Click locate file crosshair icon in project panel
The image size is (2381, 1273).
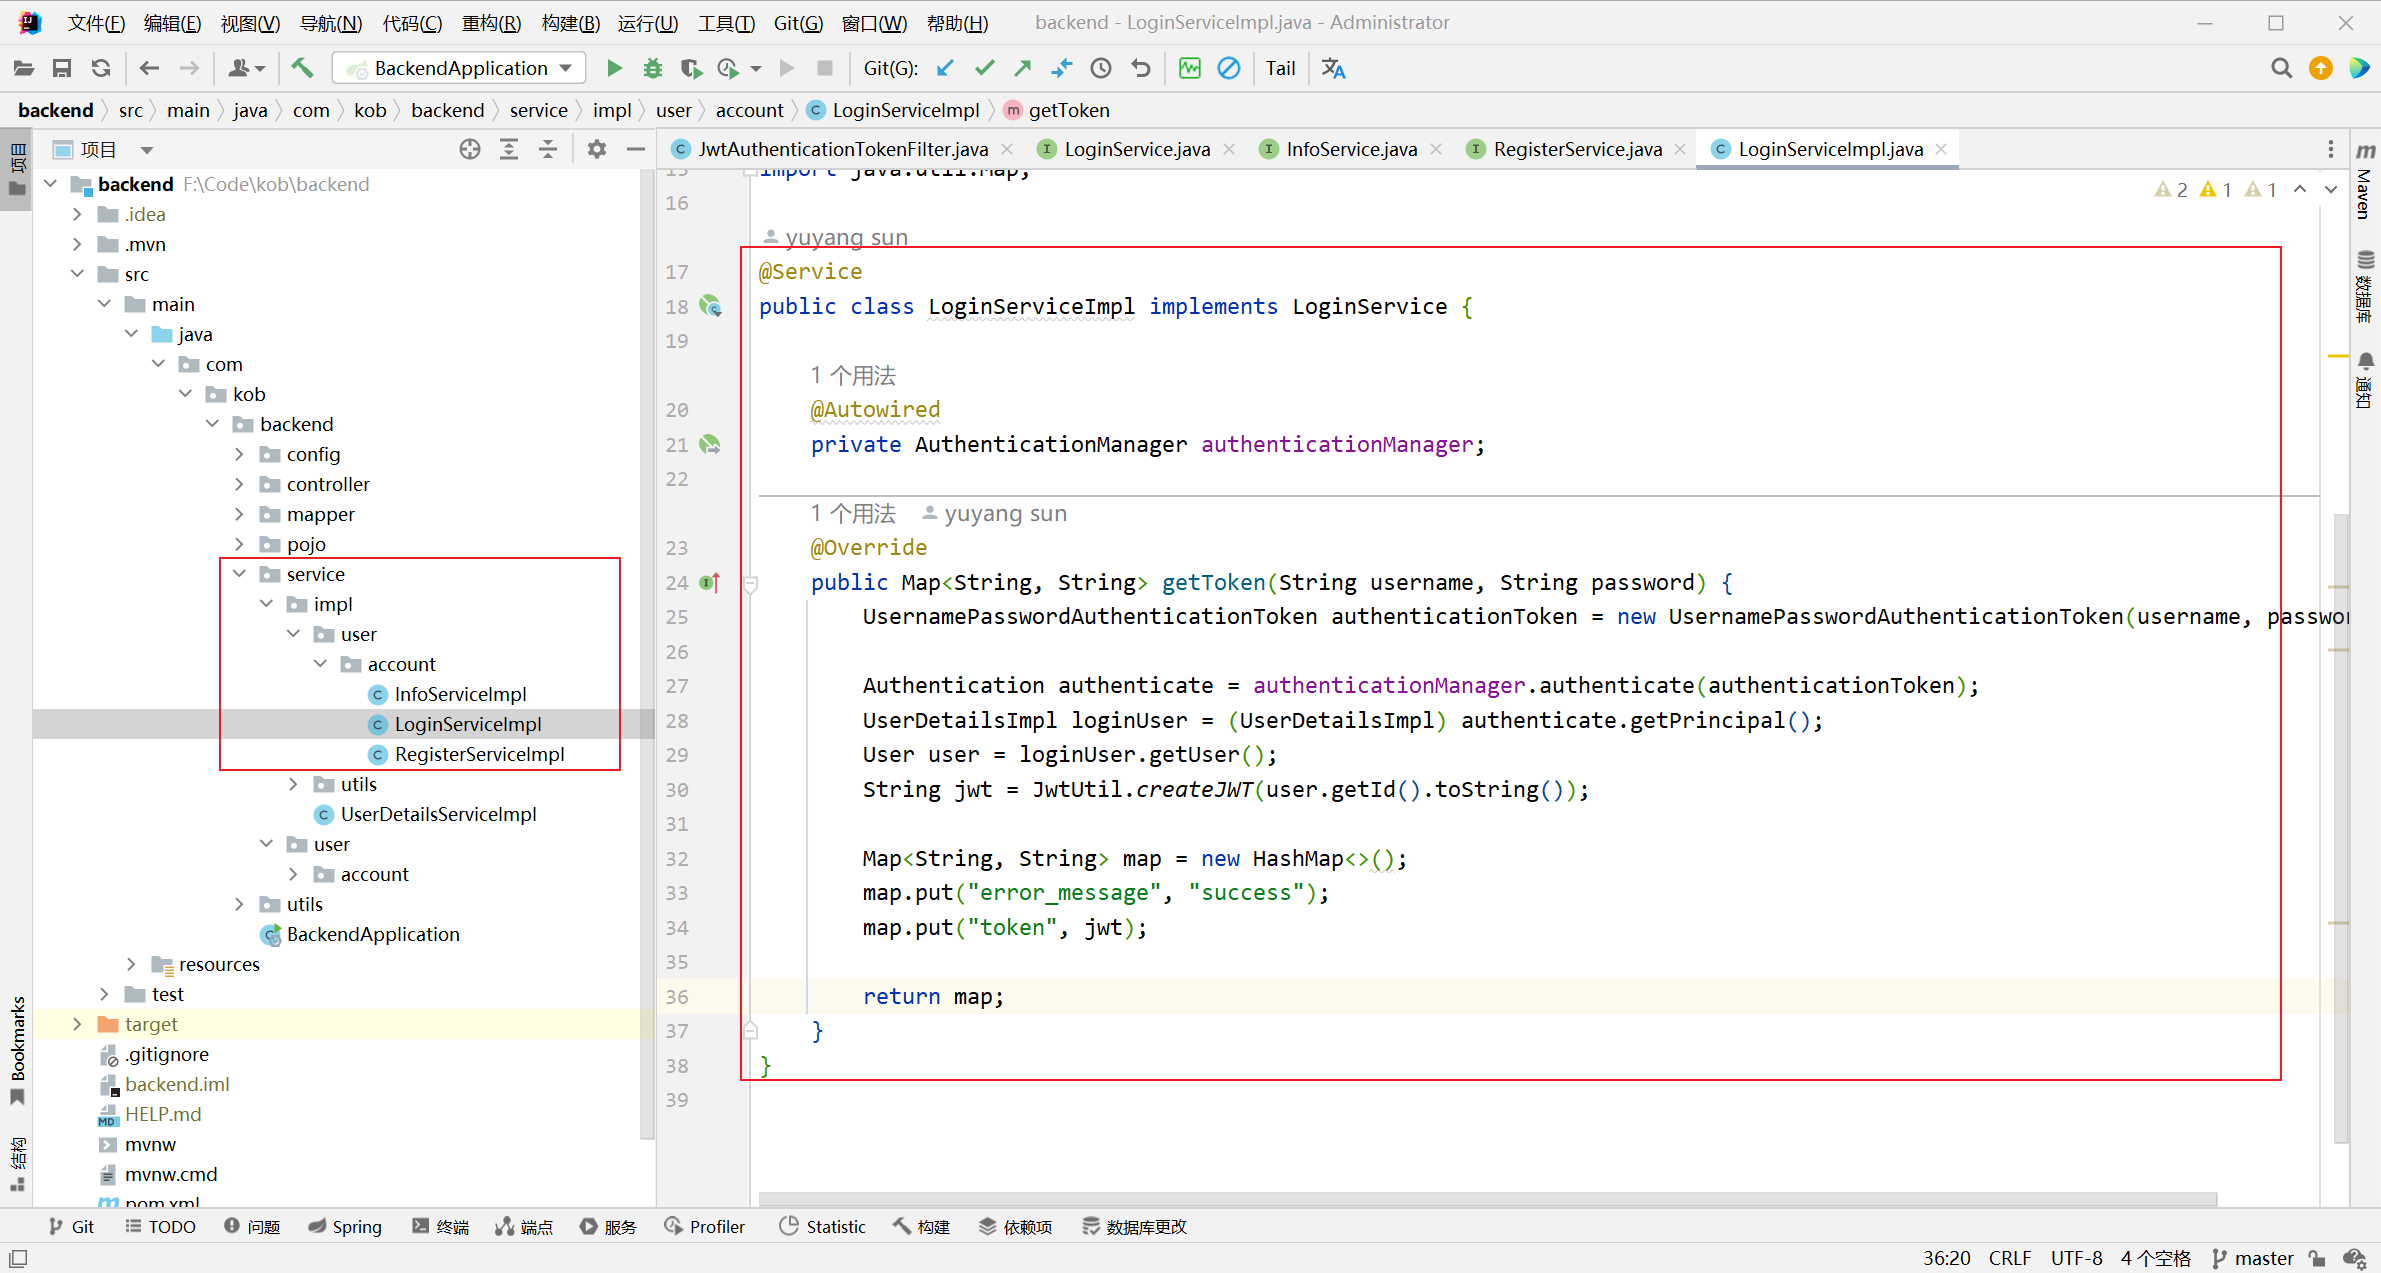(x=470, y=149)
